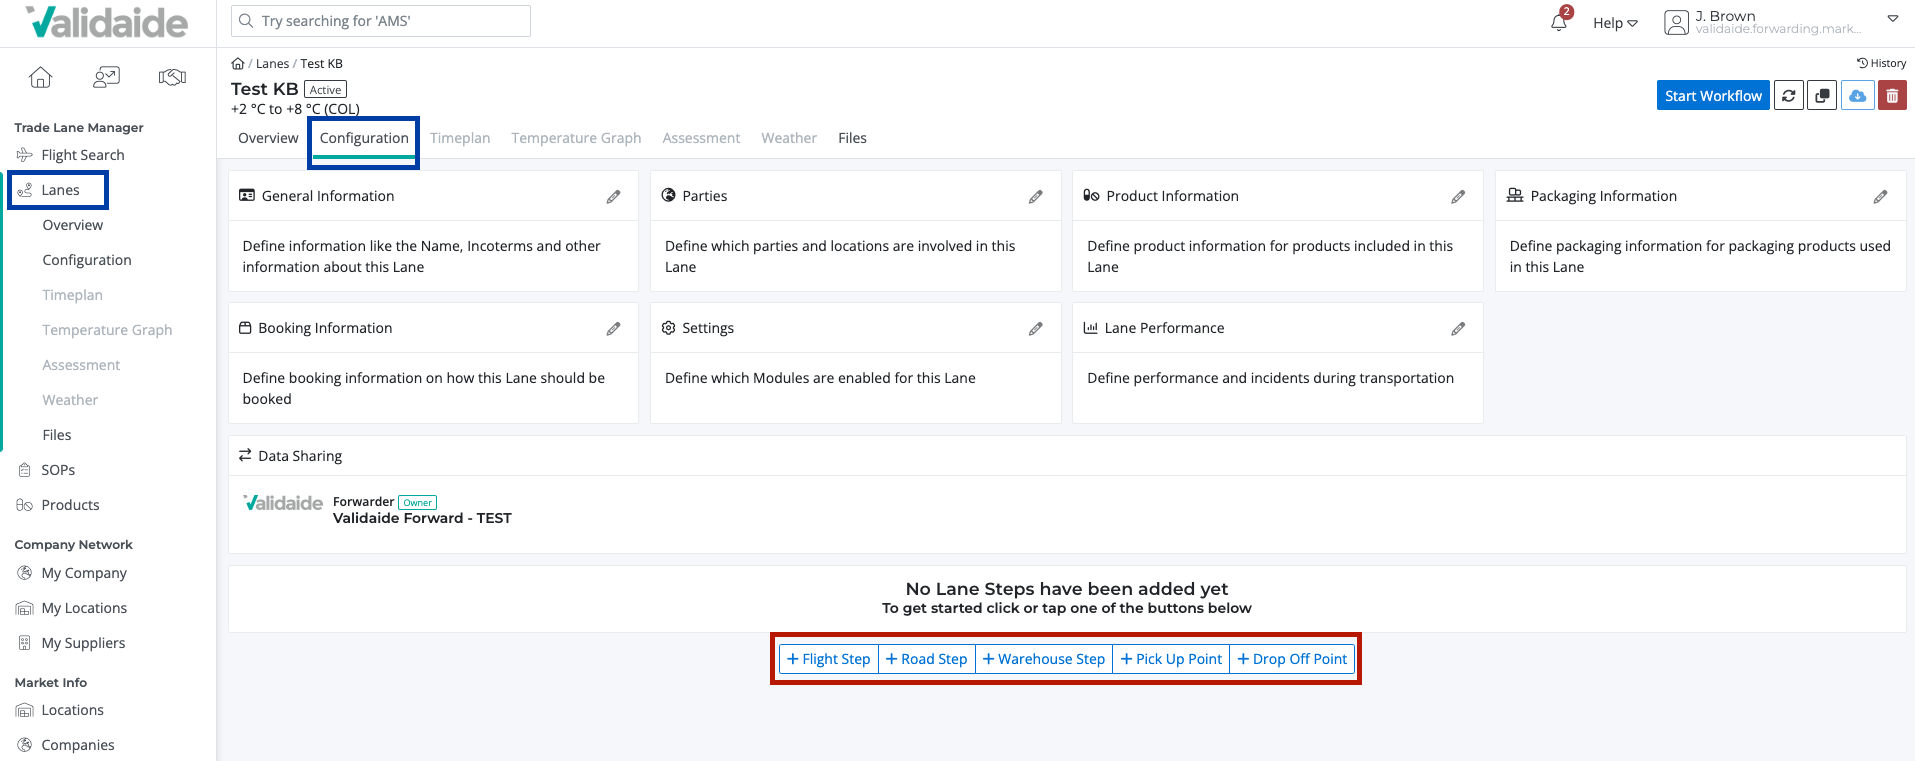
Task: Edit Packaging Information via pencil icon
Action: tap(1880, 197)
